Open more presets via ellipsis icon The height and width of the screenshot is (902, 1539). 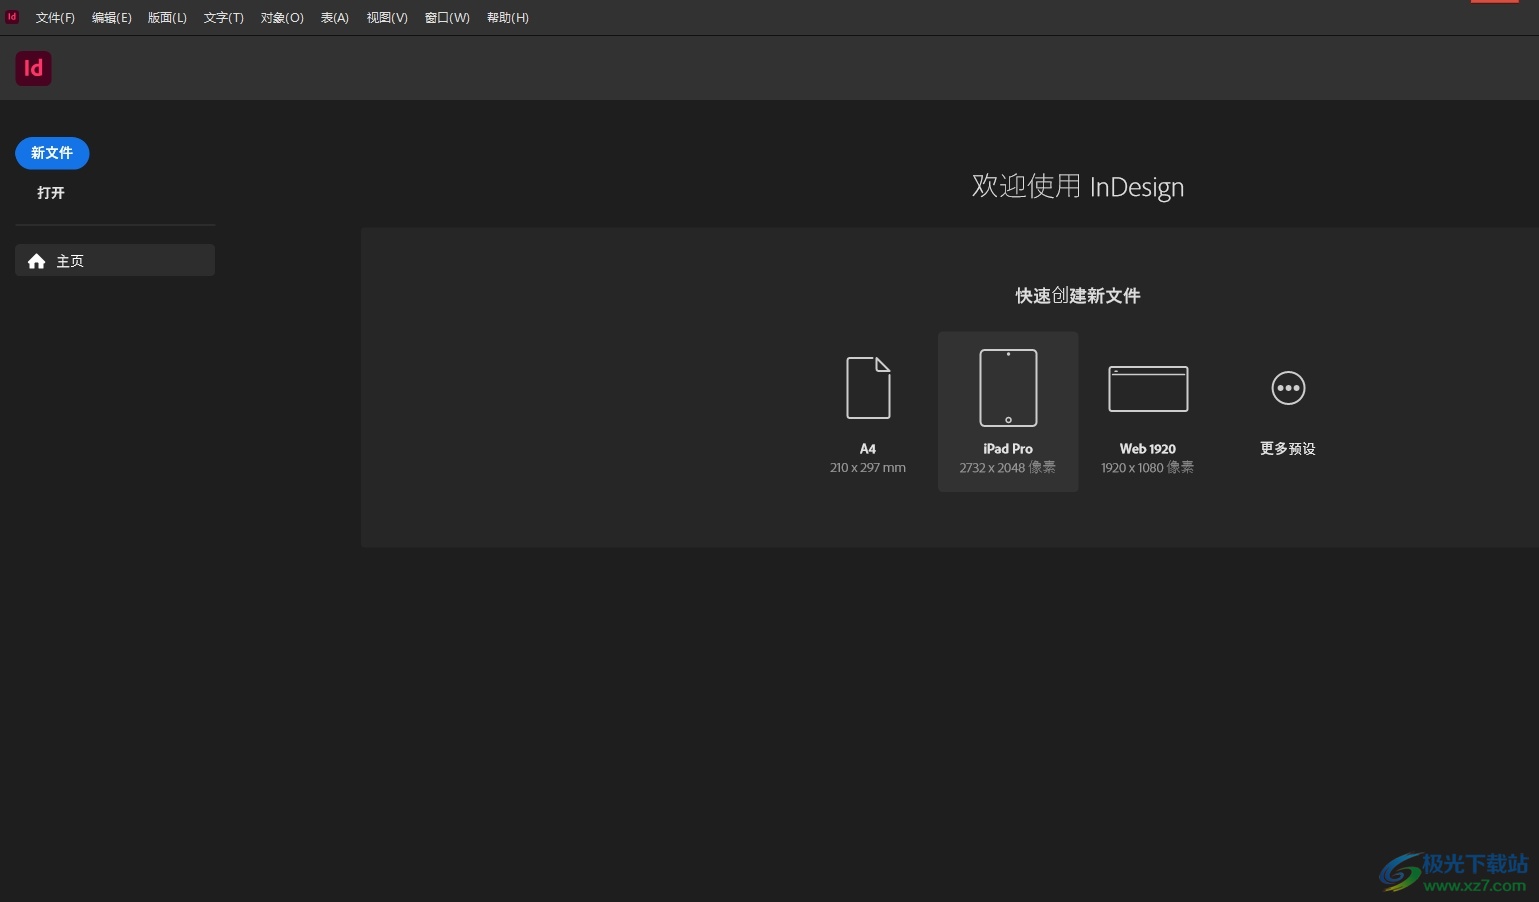1288,388
